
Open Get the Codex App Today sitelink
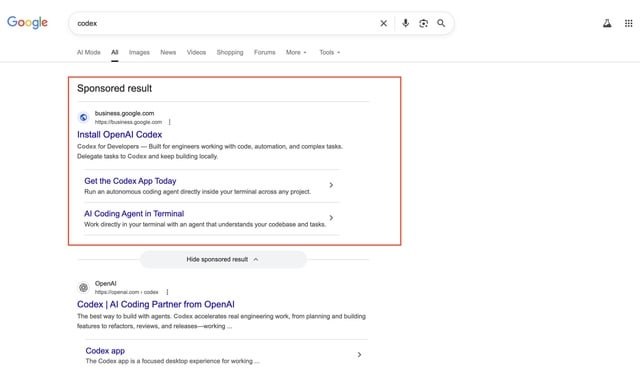[130, 181]
